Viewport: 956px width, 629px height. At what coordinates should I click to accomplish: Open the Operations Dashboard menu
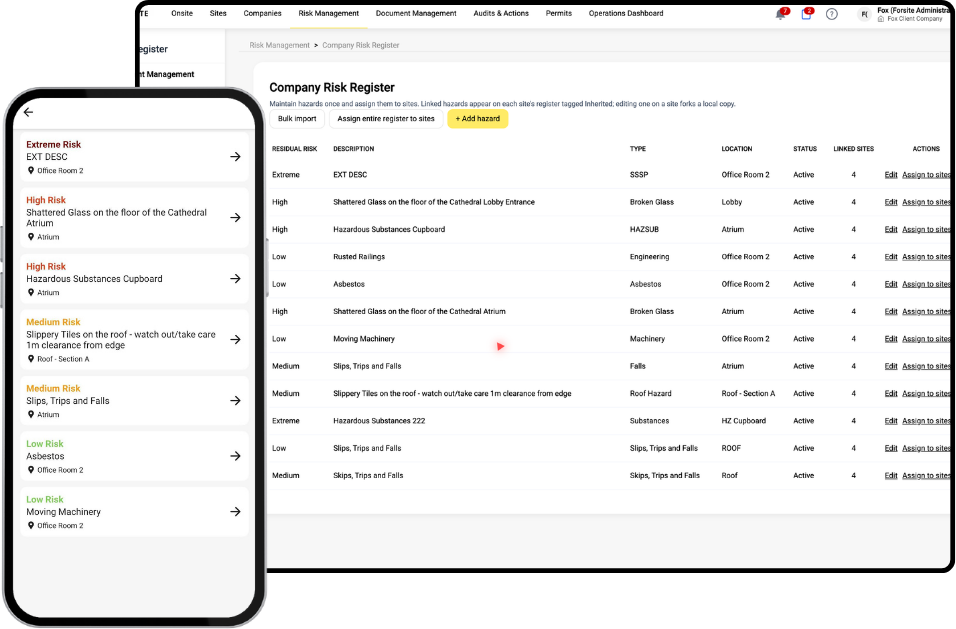[626, 13]
